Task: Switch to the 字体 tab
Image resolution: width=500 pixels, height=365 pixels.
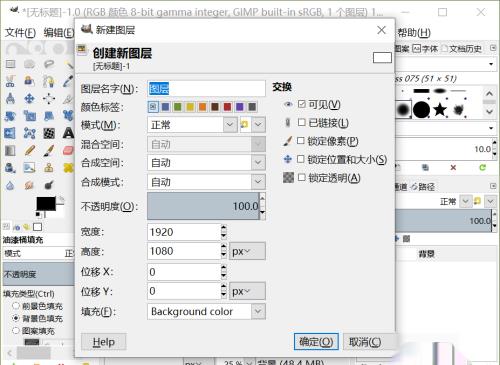Action: pyautogui.click(x=425, y=49)
